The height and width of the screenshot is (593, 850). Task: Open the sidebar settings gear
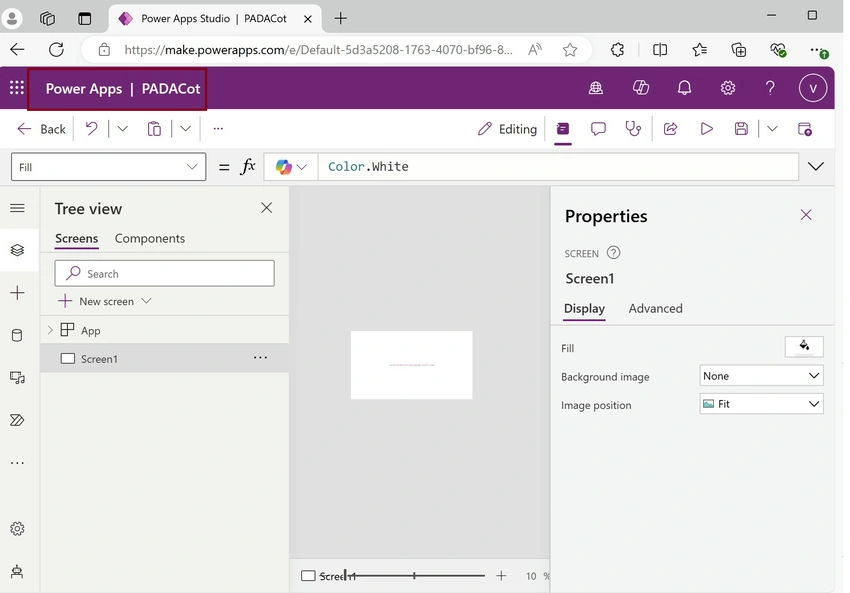pos(17,528)
